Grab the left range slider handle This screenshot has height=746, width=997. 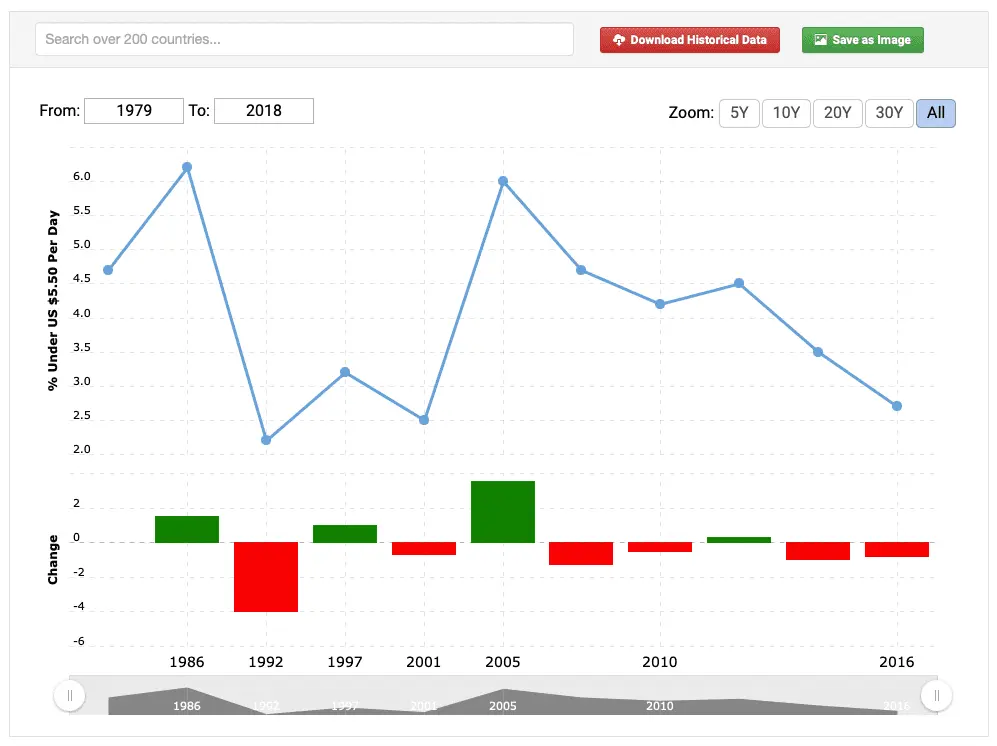tap(69, 695)
